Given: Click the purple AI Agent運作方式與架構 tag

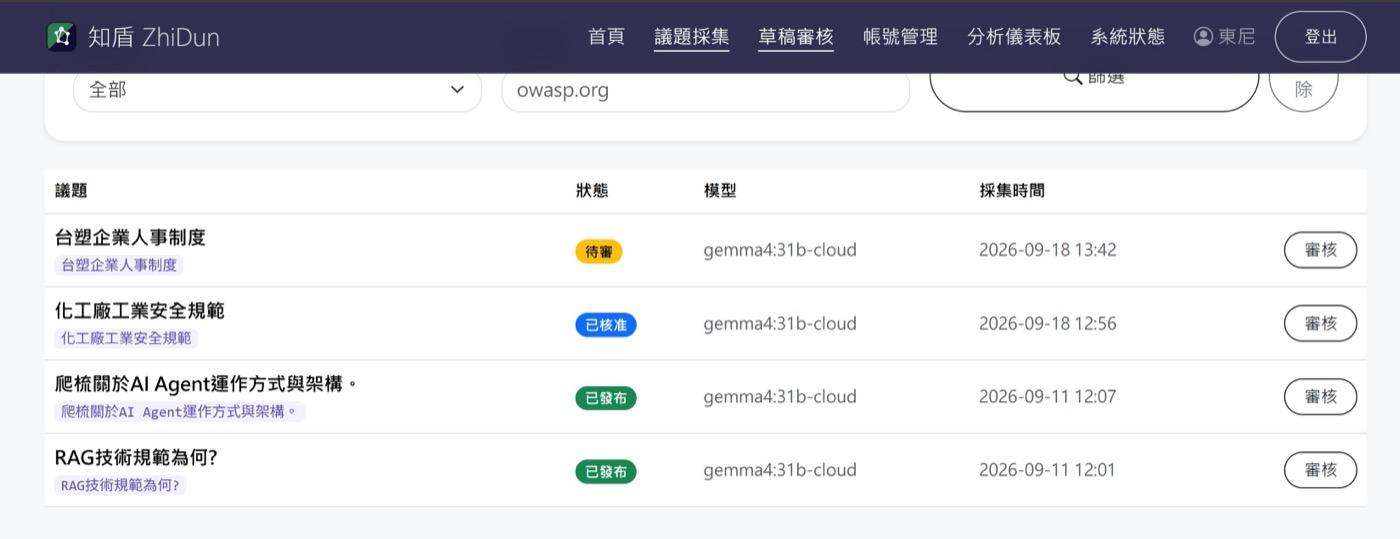Looking at the screenshot, I should [x=180, y=411].
